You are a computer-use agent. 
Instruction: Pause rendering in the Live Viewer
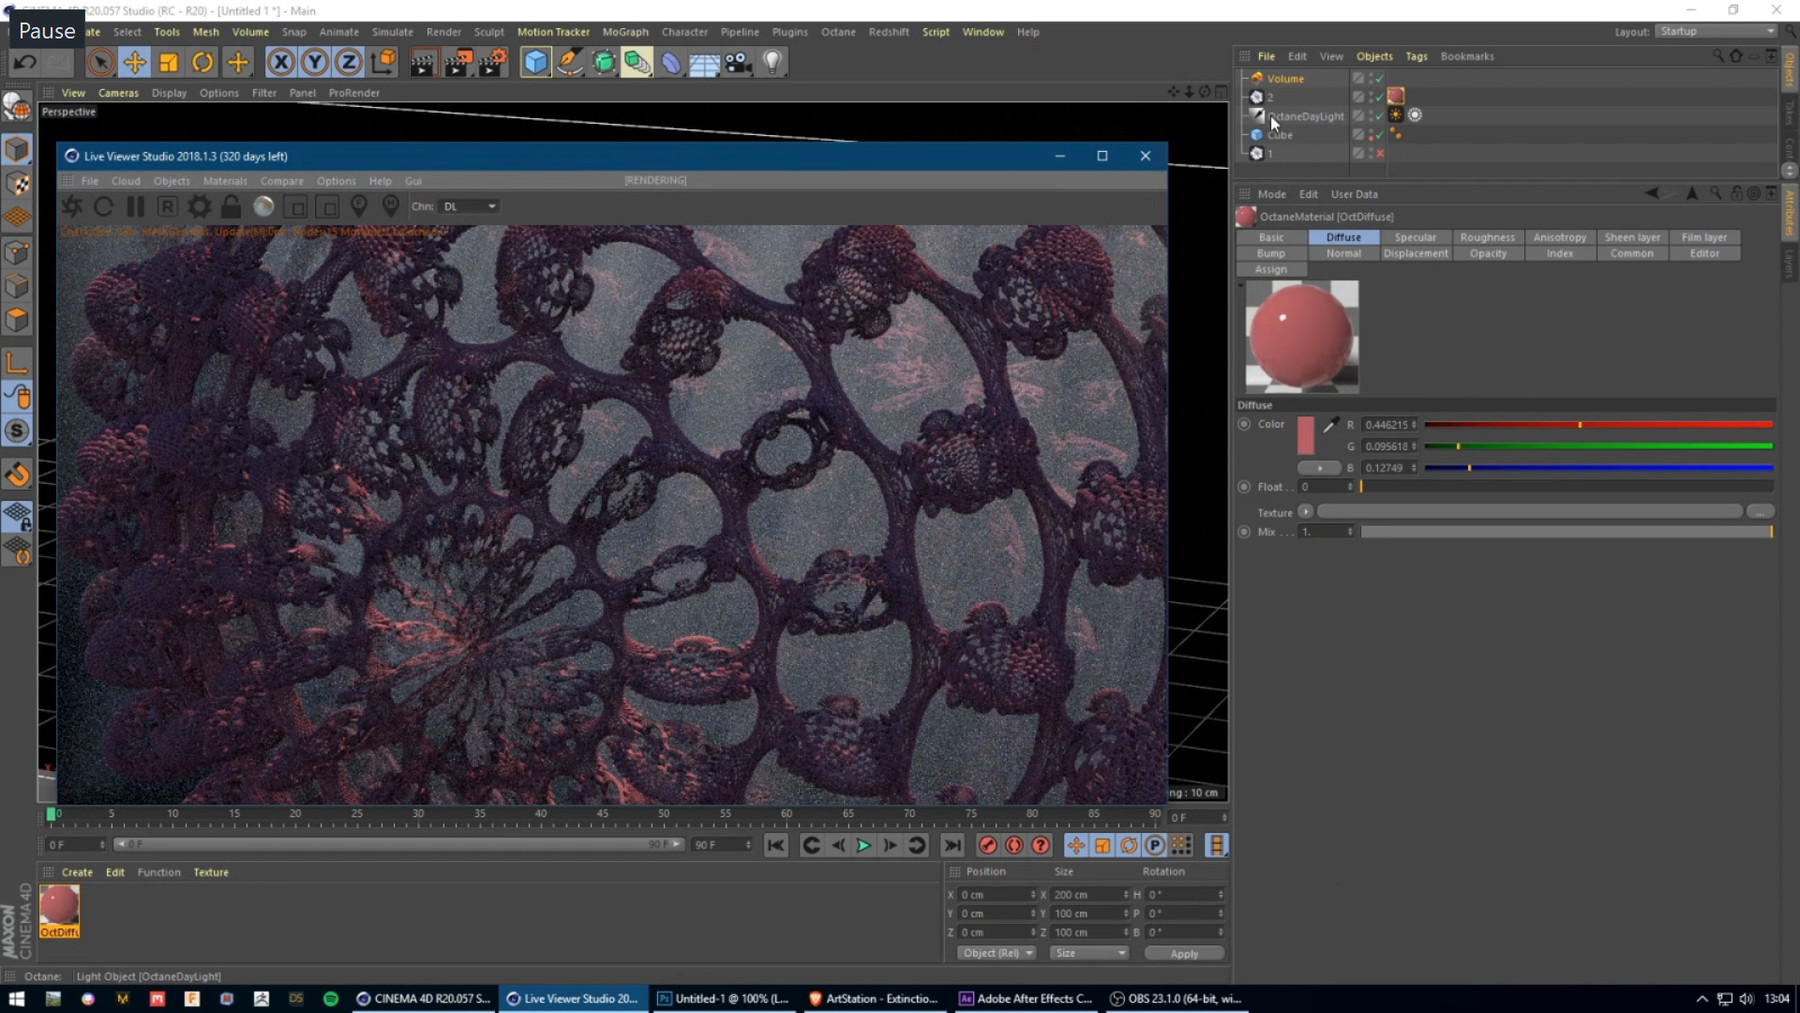[135, 206]
